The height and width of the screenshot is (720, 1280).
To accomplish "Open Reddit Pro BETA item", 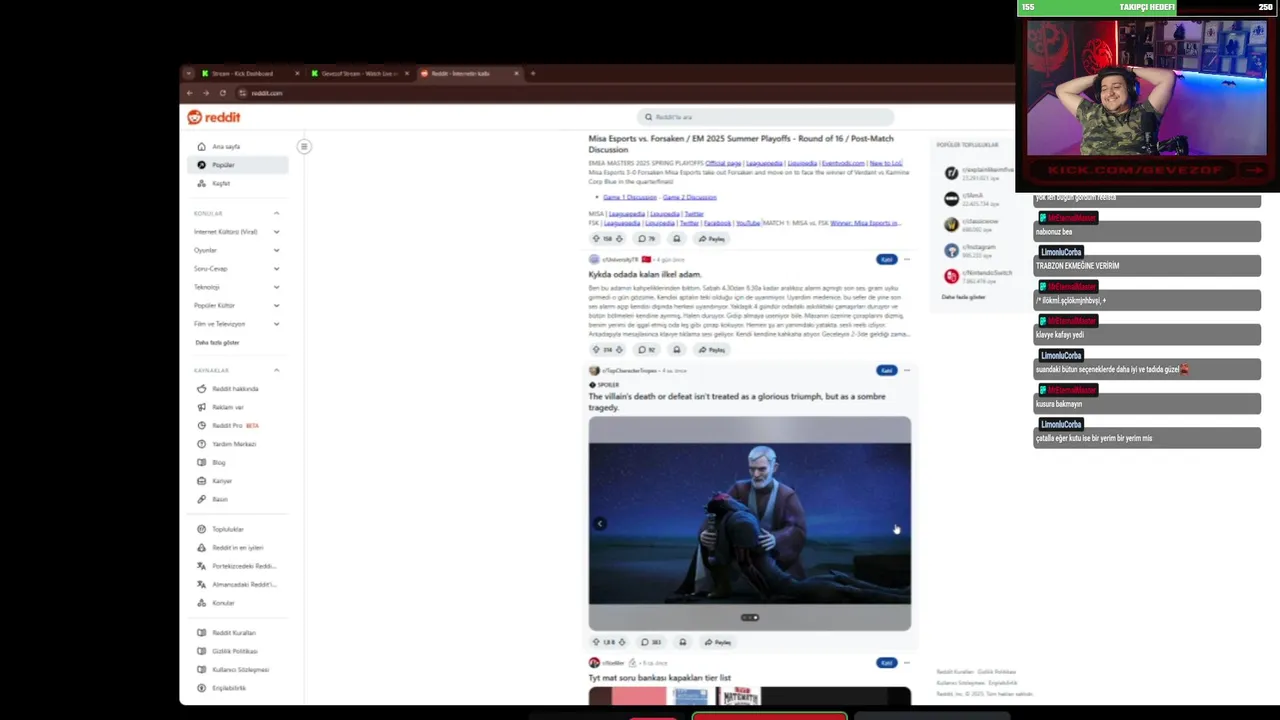I will [x=237, y=426].
